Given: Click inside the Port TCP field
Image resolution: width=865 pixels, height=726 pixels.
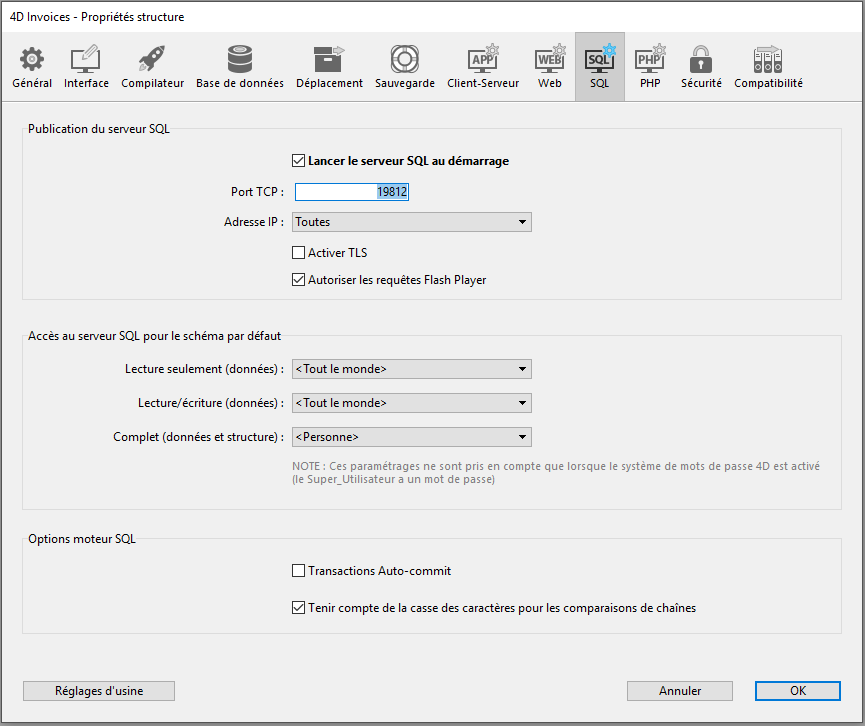Looking at the screenshot, I should tap(351, 192).
